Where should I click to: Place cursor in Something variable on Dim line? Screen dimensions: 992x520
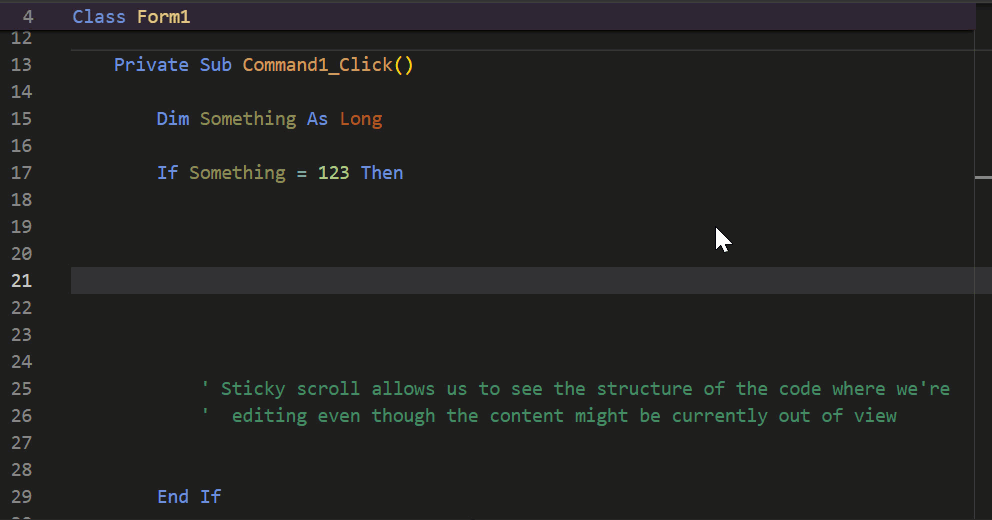[248, 119]
